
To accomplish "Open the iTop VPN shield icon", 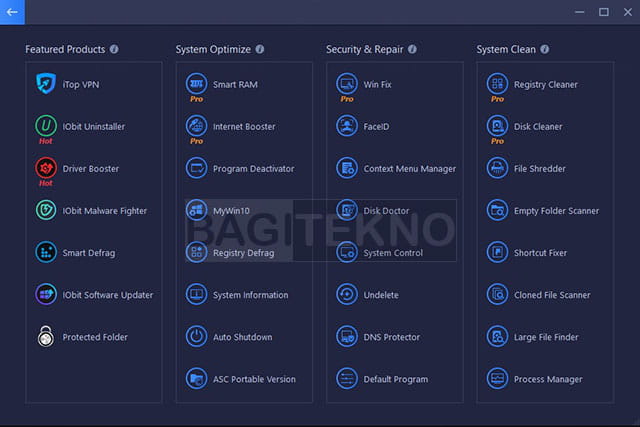I will click(46, 84).
